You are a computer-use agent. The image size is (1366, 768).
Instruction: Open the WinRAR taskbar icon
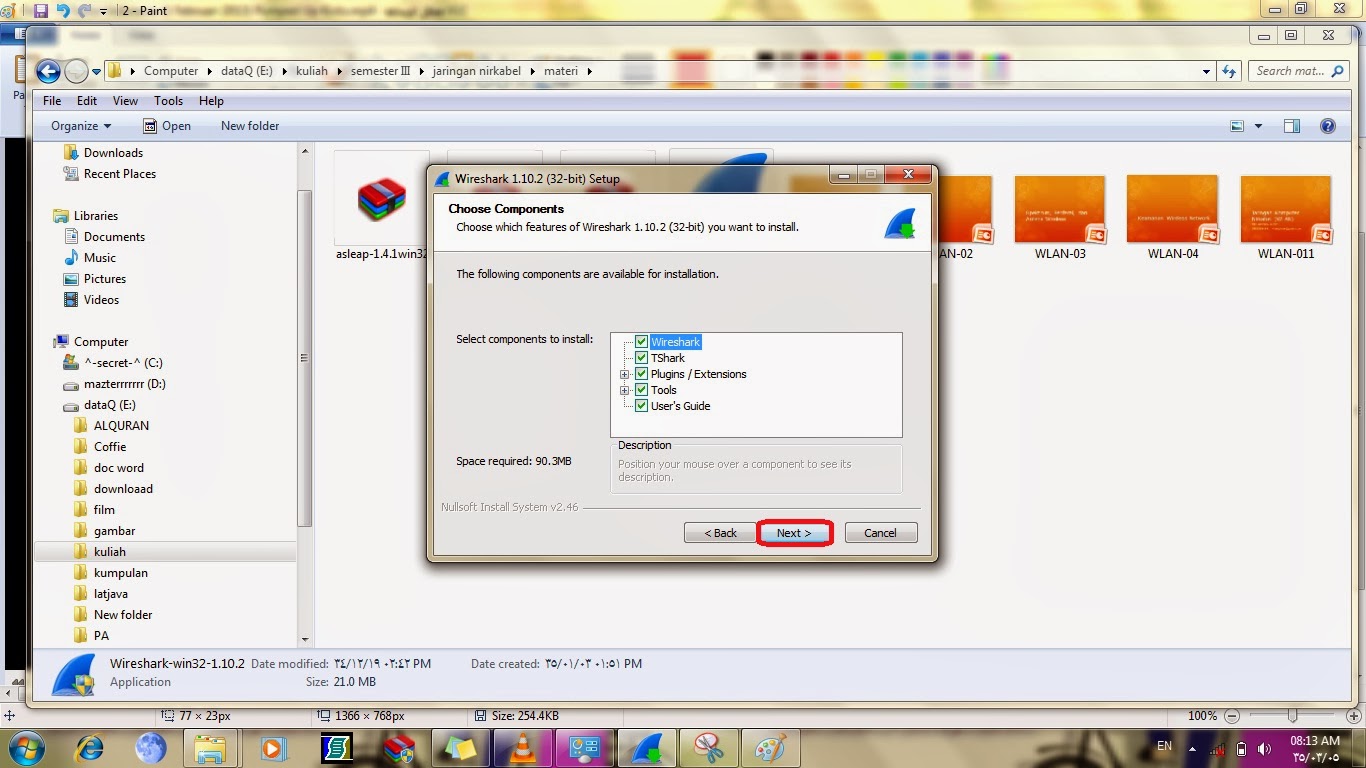400,749
